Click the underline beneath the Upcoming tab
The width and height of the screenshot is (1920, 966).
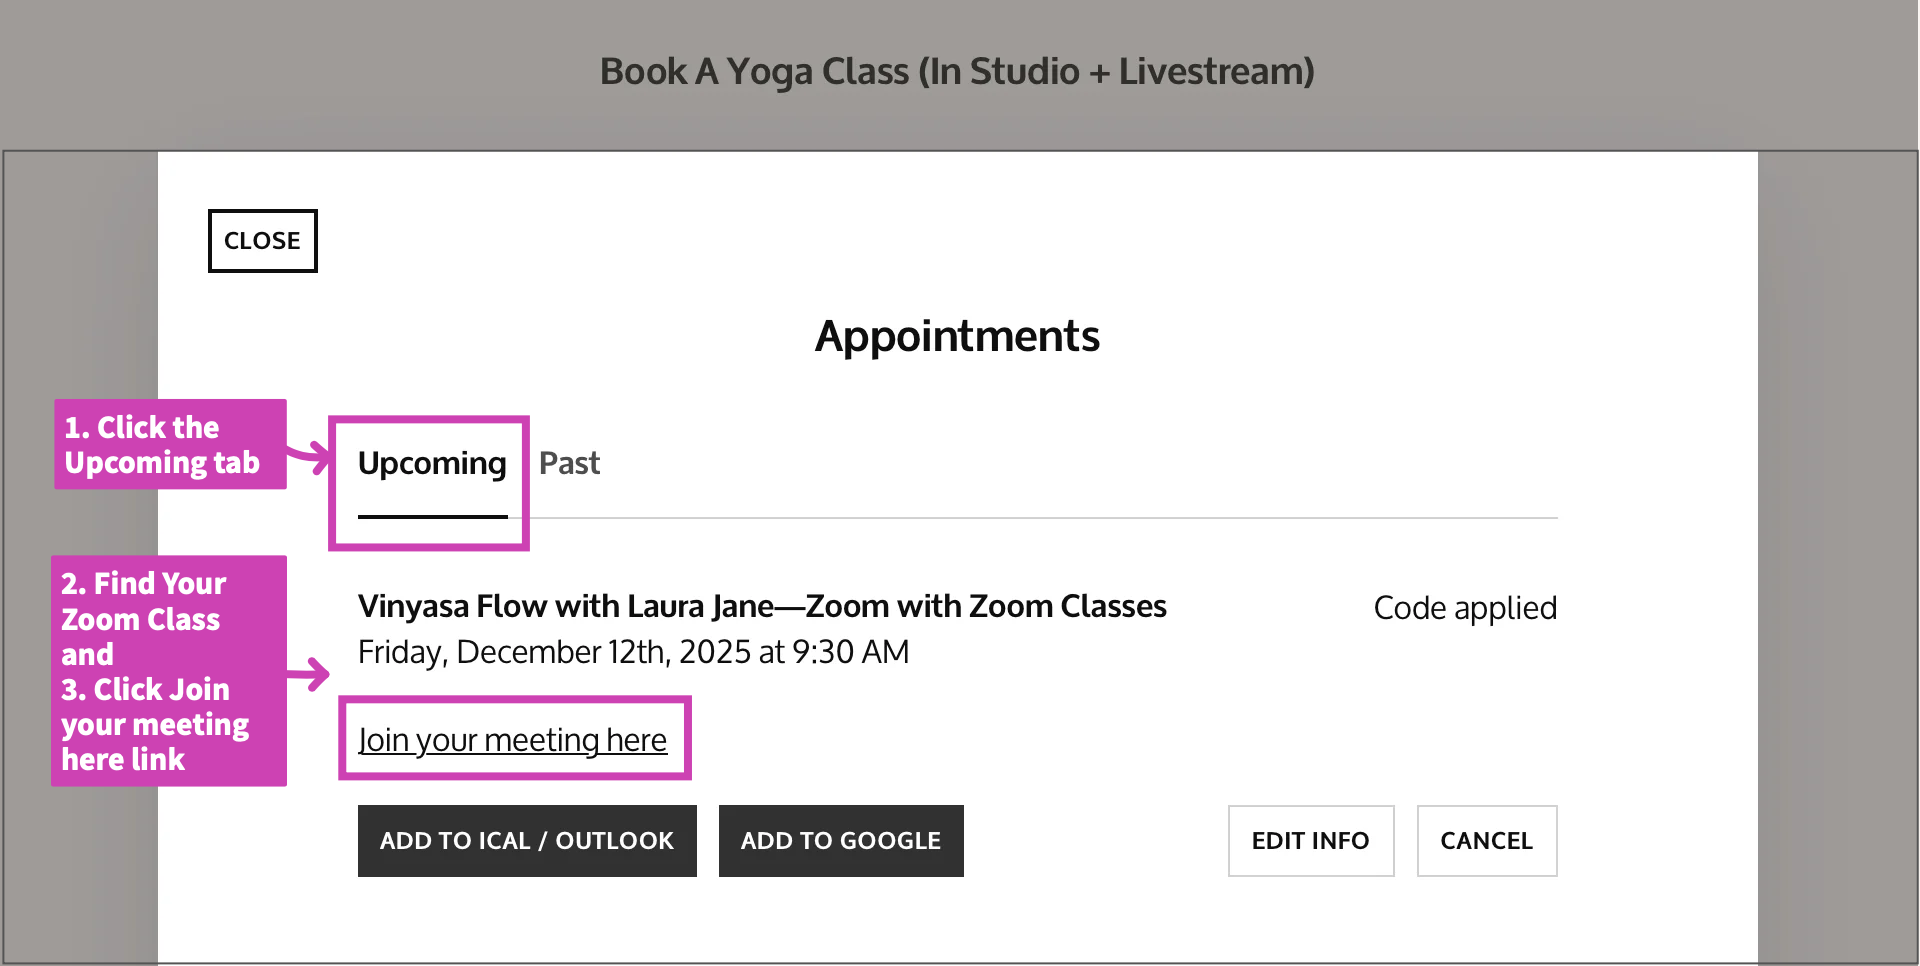[x=432, y=517]
